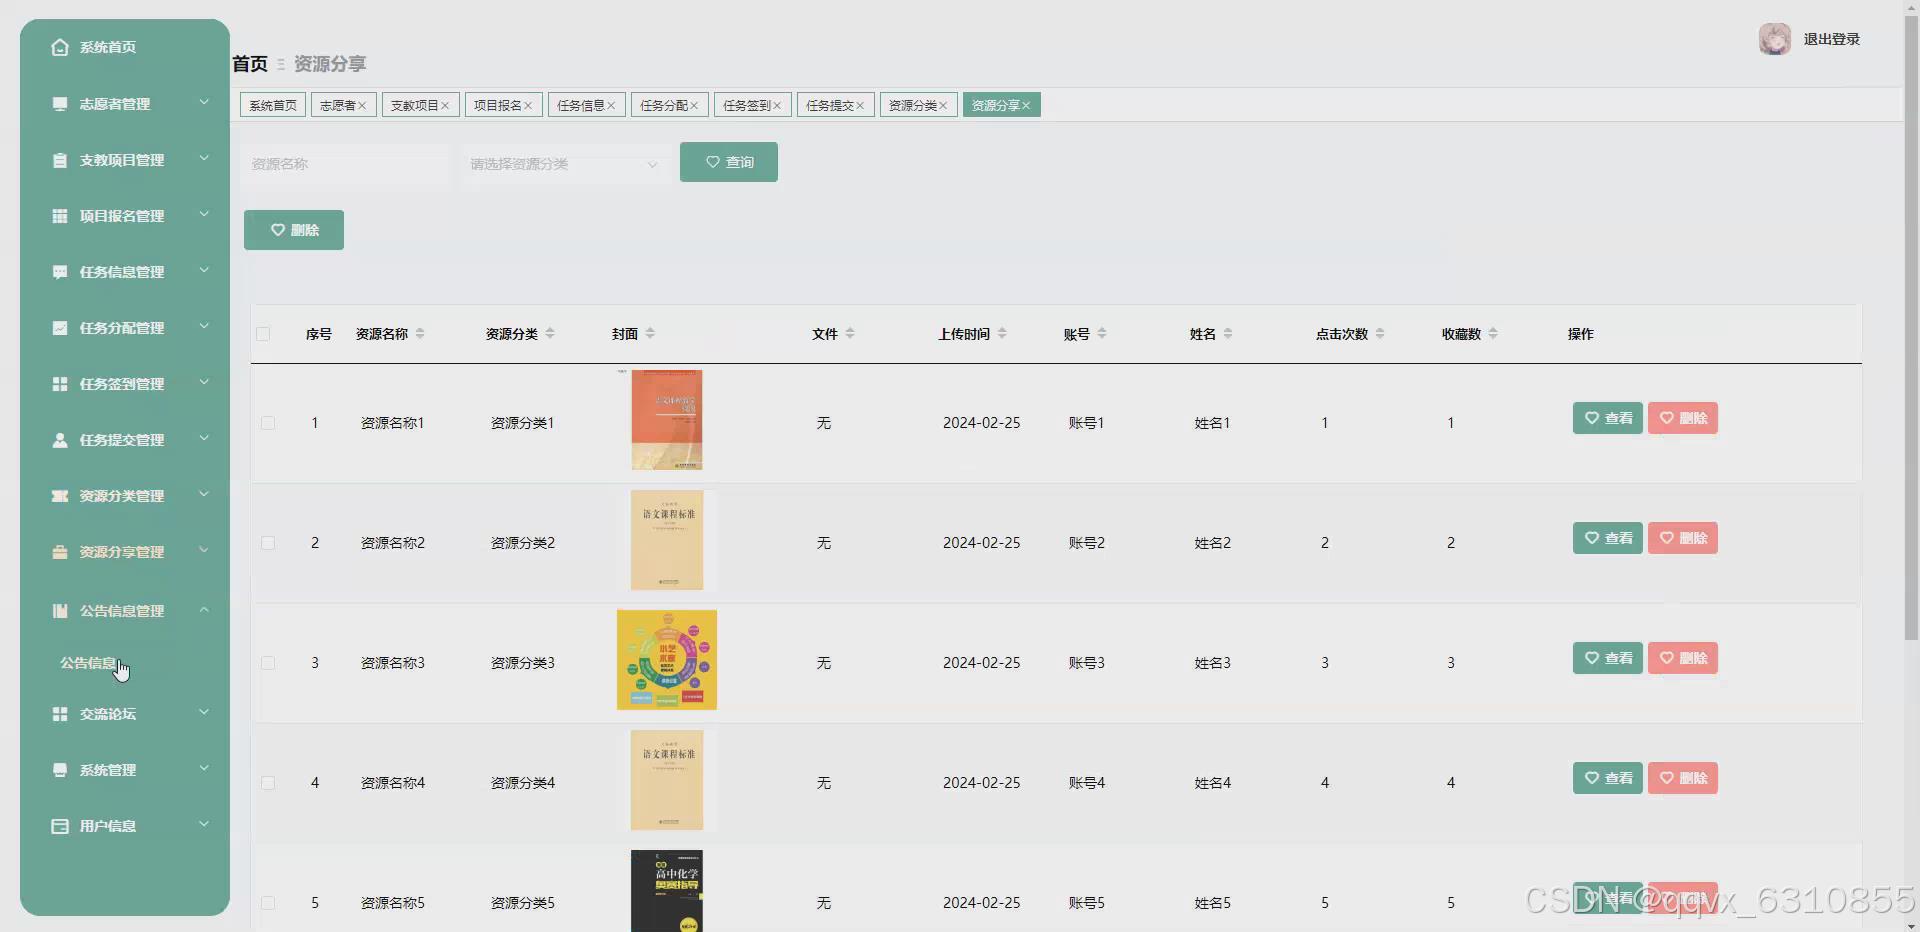Screen dimensions: 1920x932
Task: Click 查看 for 资源名称3
Action: pyautogui.click(x=1607, y=658)
